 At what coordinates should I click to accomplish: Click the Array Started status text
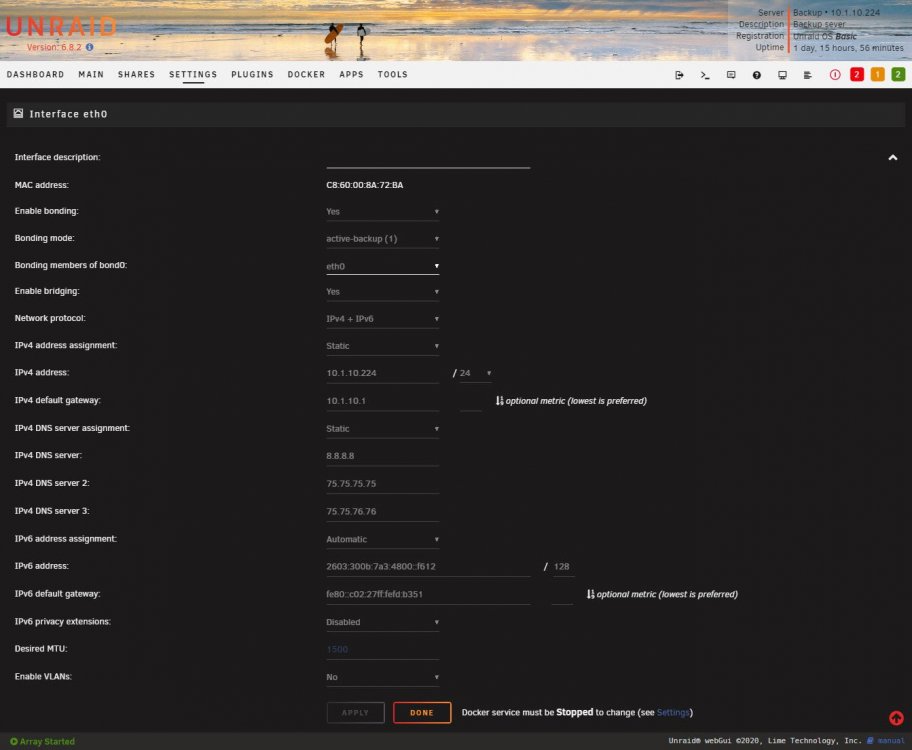pyautogui.click(x=47, y=741)
